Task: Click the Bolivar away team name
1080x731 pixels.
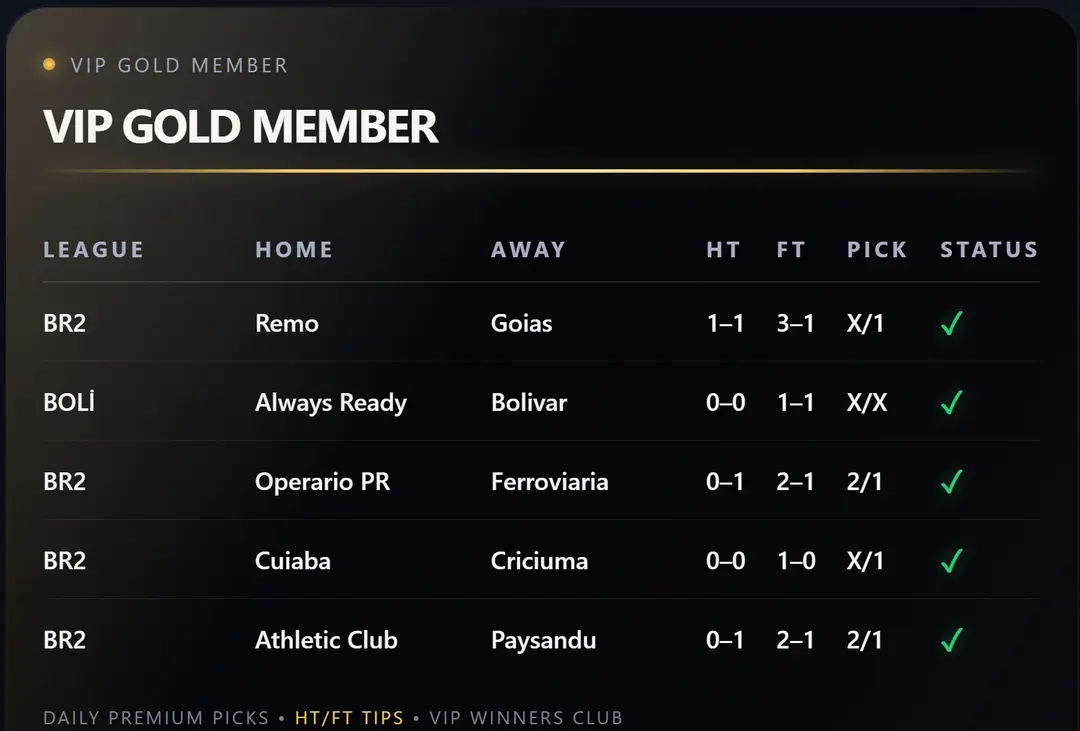Action: coord(529,403)
